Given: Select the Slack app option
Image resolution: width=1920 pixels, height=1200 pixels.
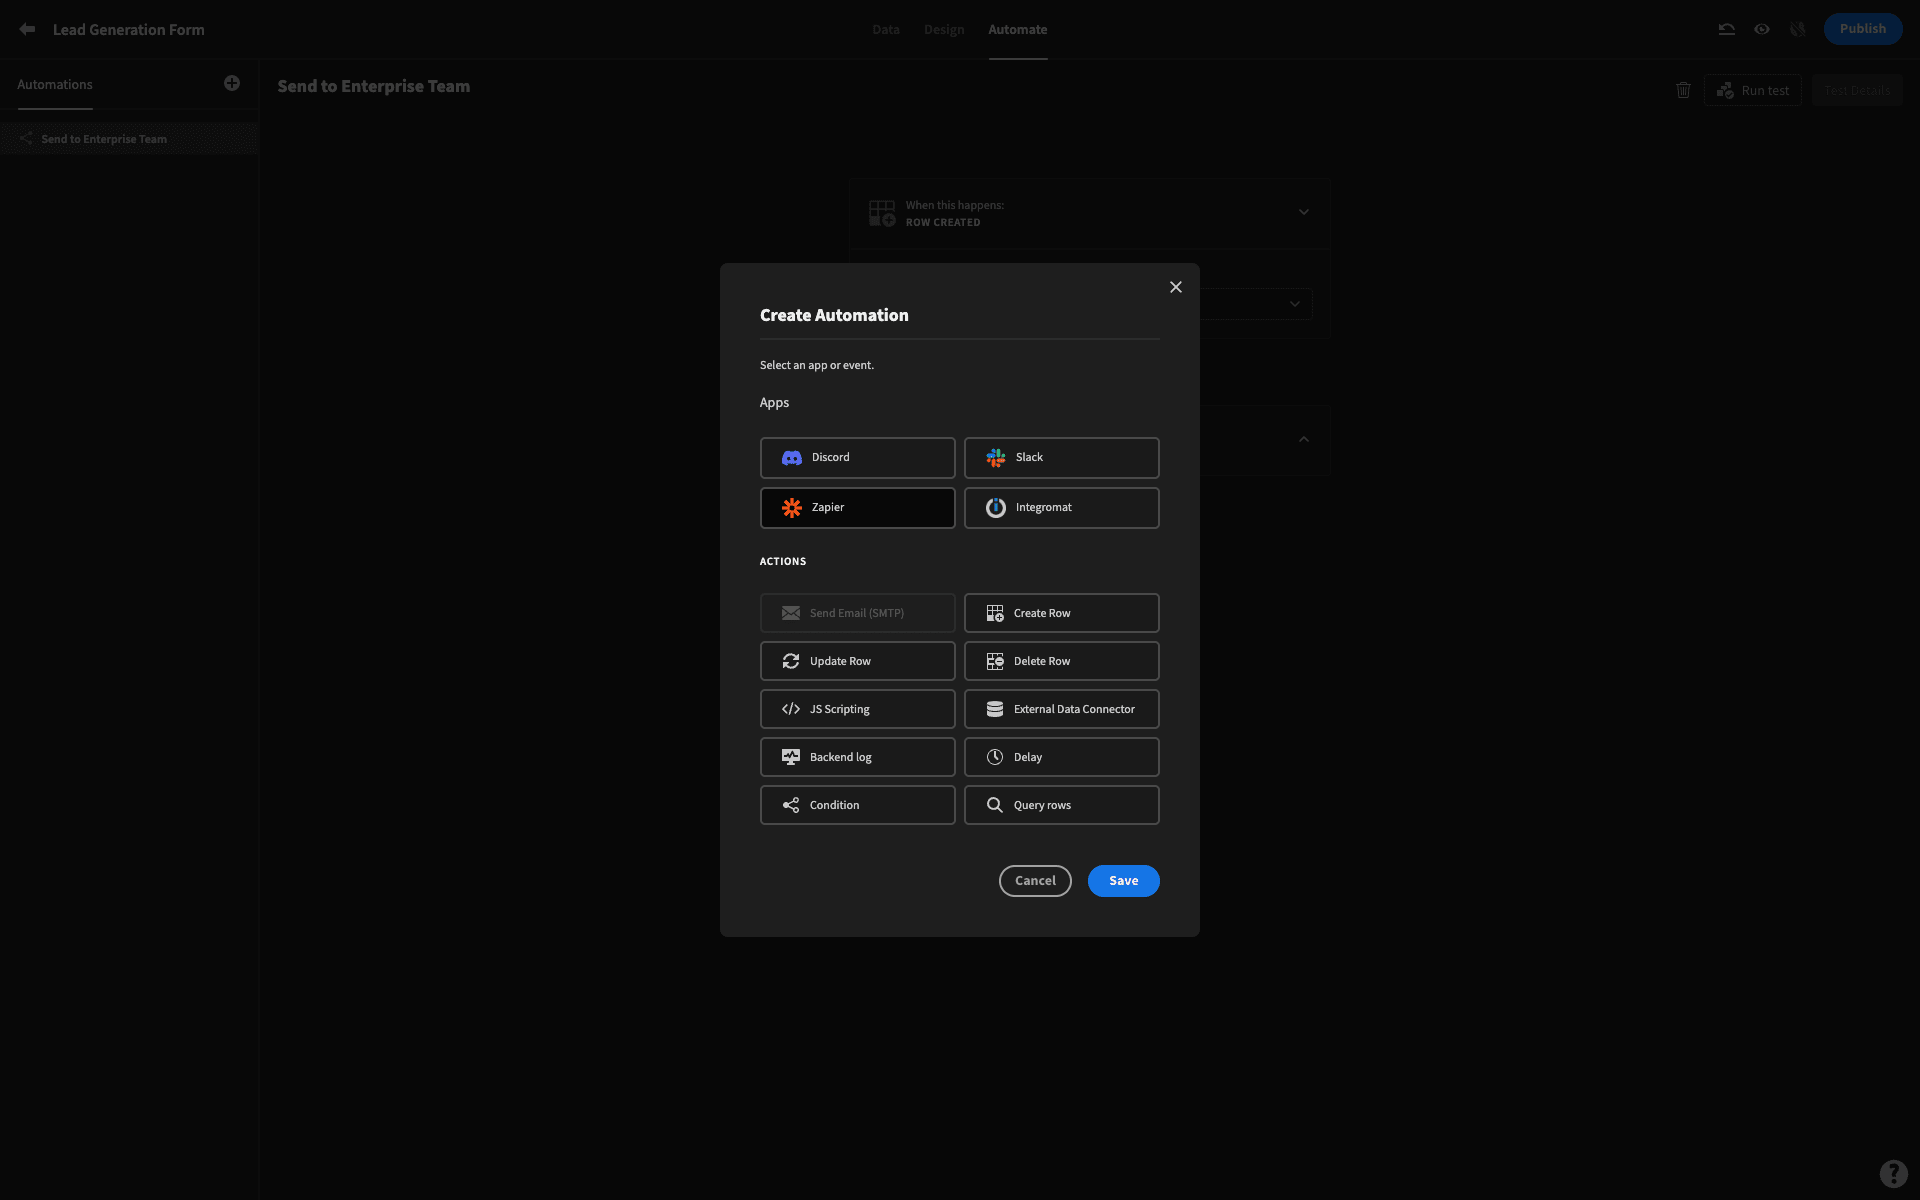Looking at the screenshot, I should click(x=1061, y=457).
